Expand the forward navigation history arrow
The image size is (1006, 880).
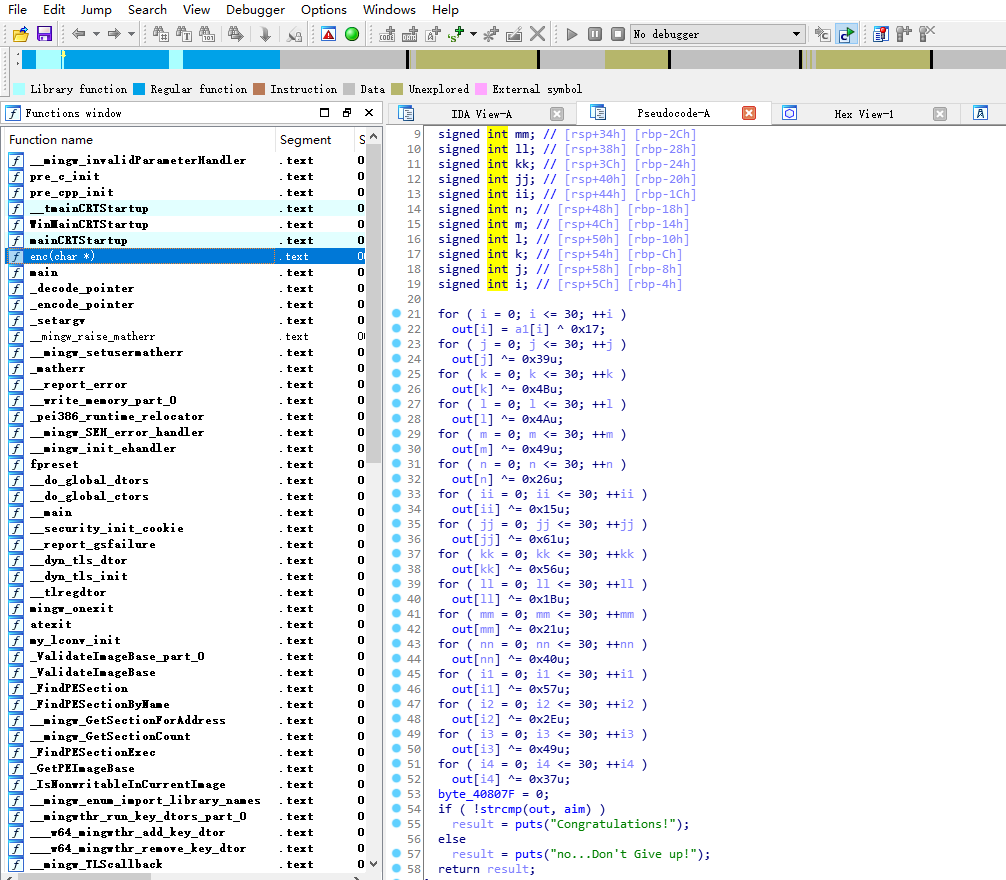tap(131, 34)
